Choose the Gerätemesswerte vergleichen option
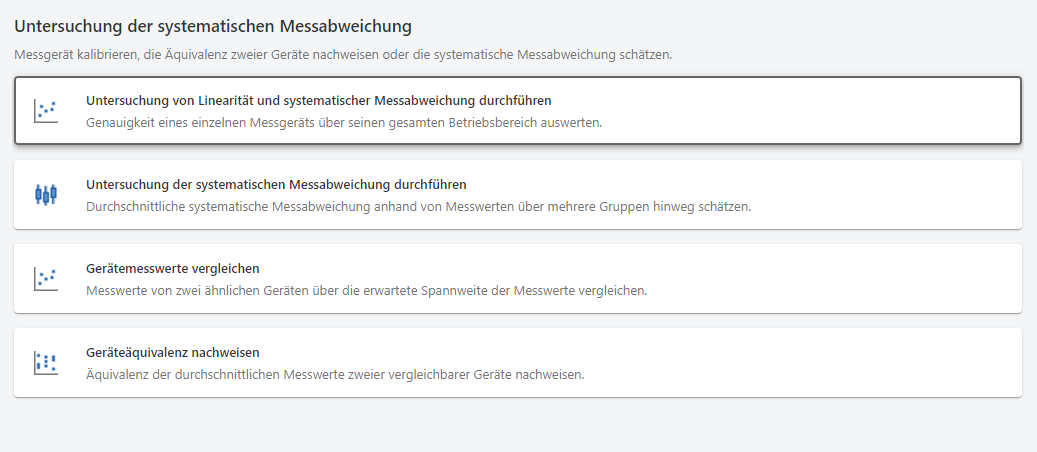The width and height of the screenshot is (1037, 452). [173, 269]
